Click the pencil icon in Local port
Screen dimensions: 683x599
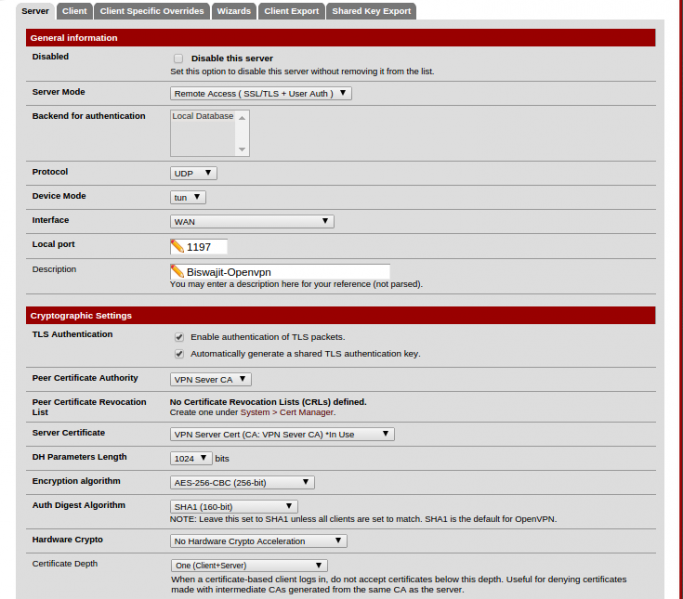click(x=177, y=247)
